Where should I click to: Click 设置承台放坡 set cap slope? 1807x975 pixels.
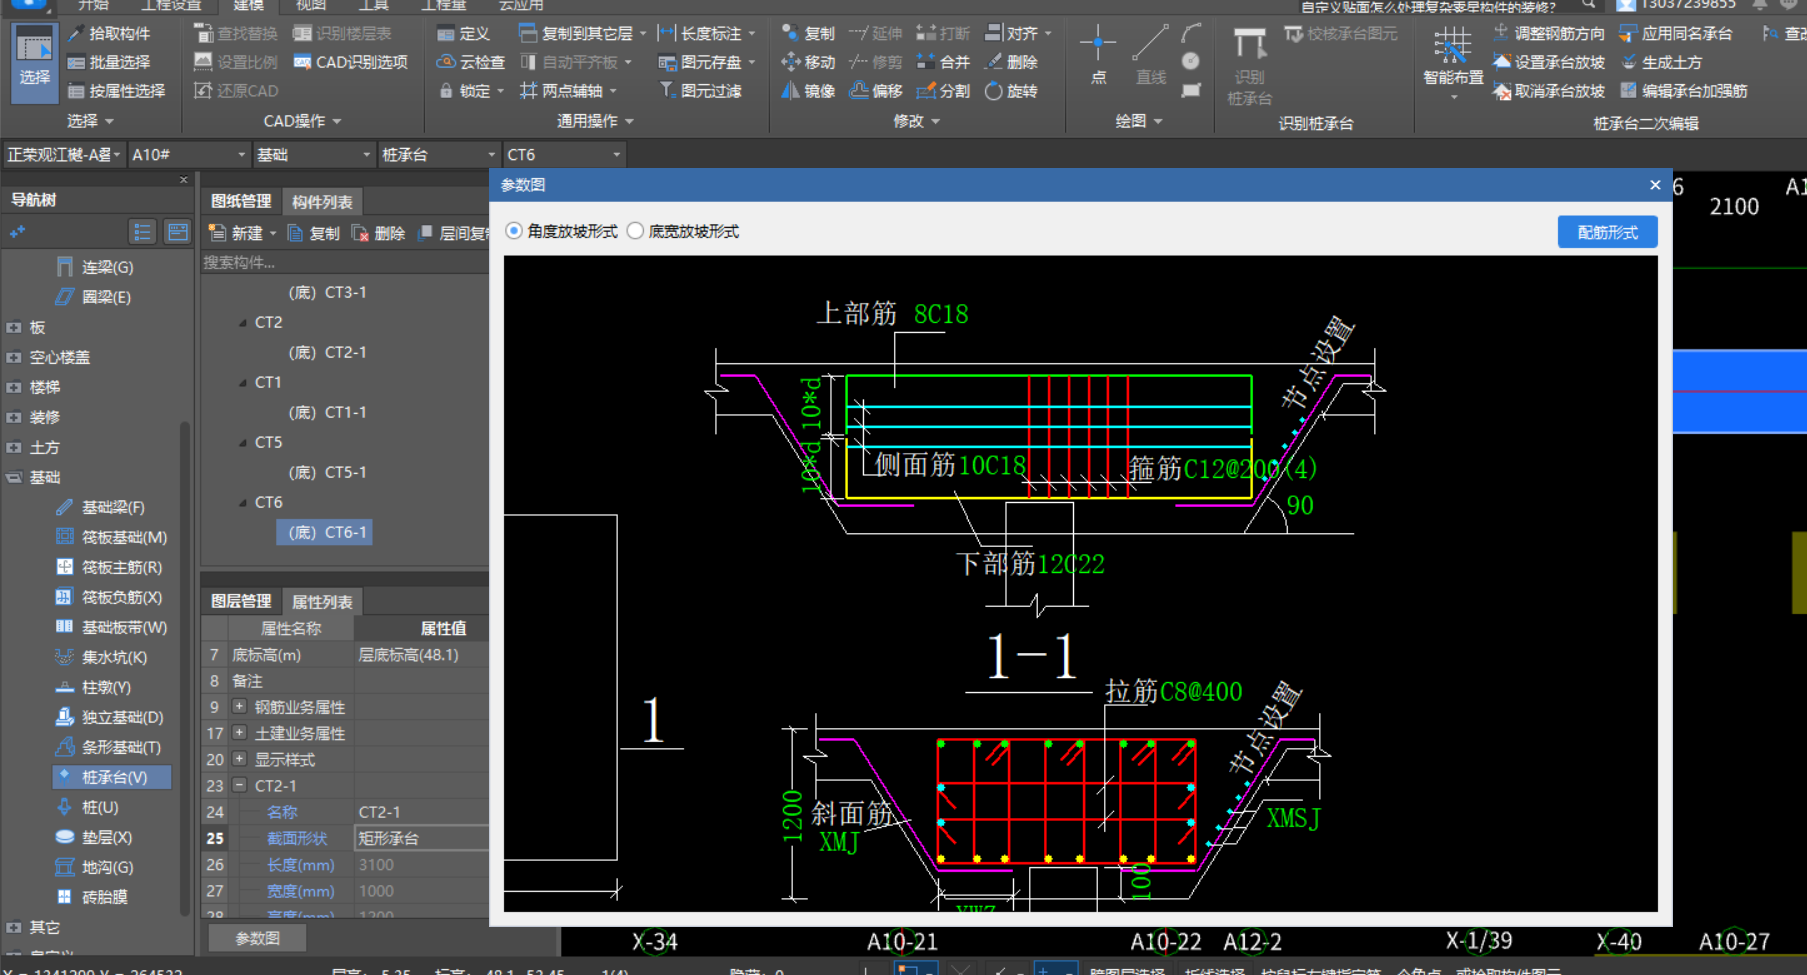tap(1549, 62)
